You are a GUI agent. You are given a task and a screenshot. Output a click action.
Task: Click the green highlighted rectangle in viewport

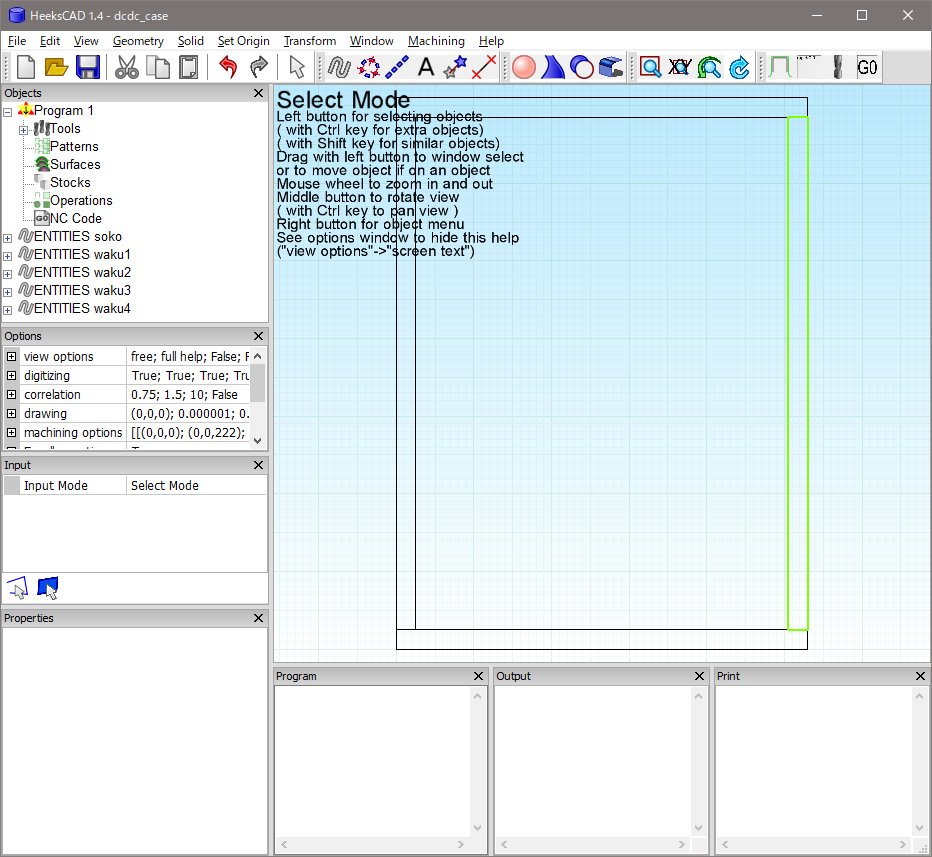[x=797, y=373]
